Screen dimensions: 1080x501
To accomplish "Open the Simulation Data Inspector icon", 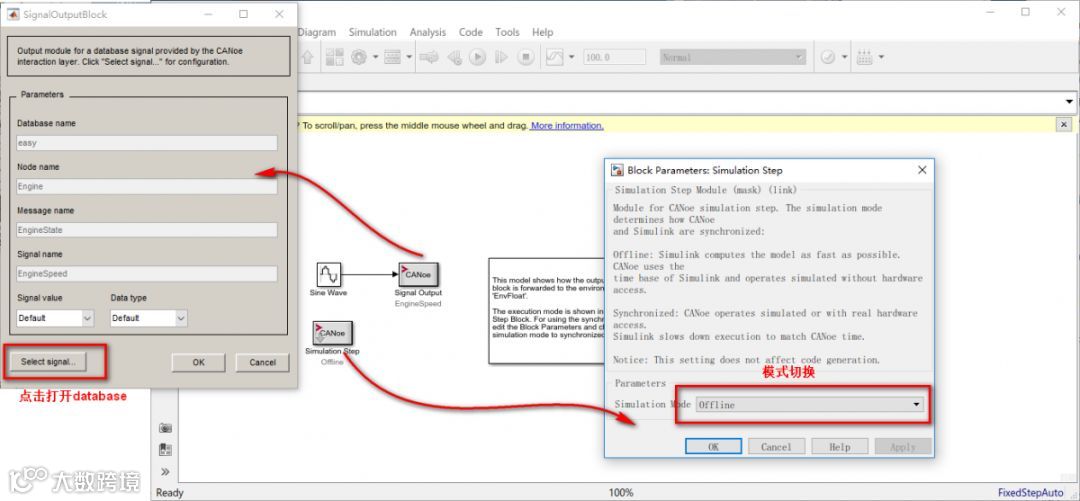I will 554,58.
